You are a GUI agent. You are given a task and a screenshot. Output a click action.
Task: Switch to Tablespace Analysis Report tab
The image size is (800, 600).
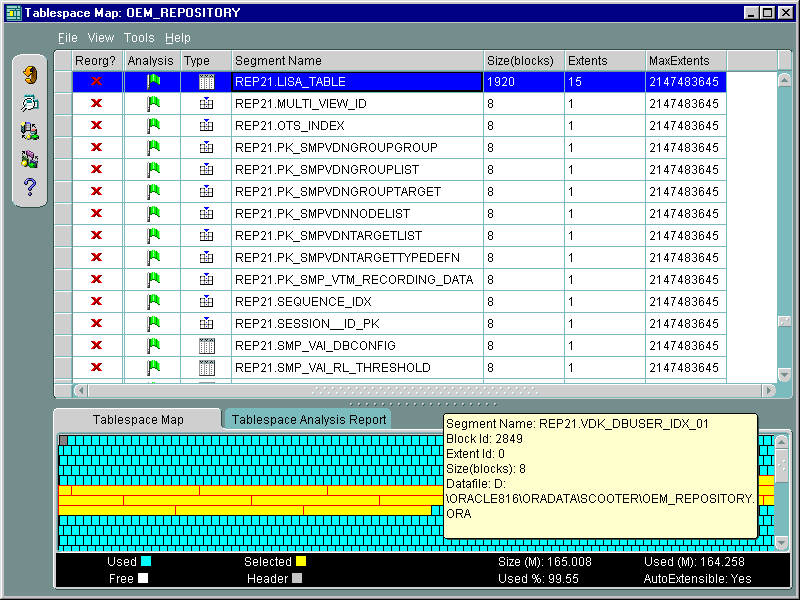309,420
